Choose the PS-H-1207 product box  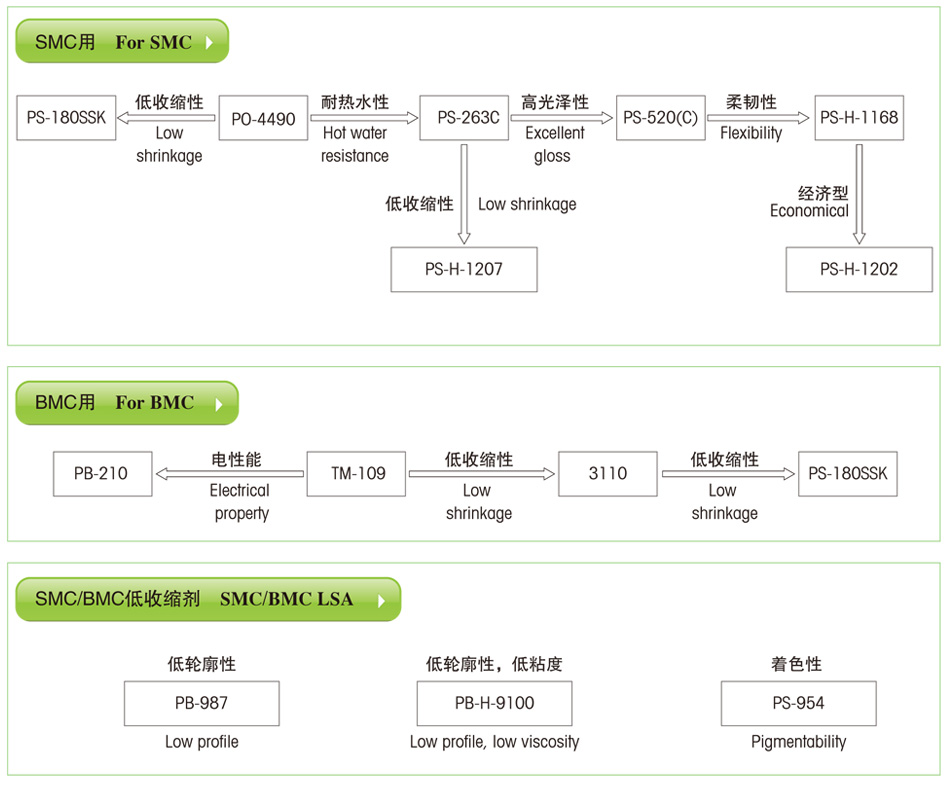pyautogui.click(x=463, y=270)
